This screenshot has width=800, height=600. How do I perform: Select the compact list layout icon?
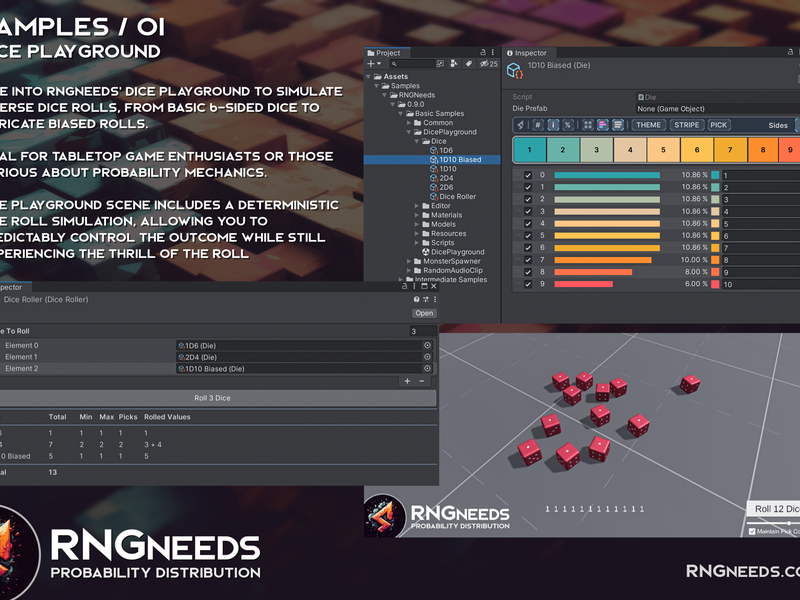point(617,125)
